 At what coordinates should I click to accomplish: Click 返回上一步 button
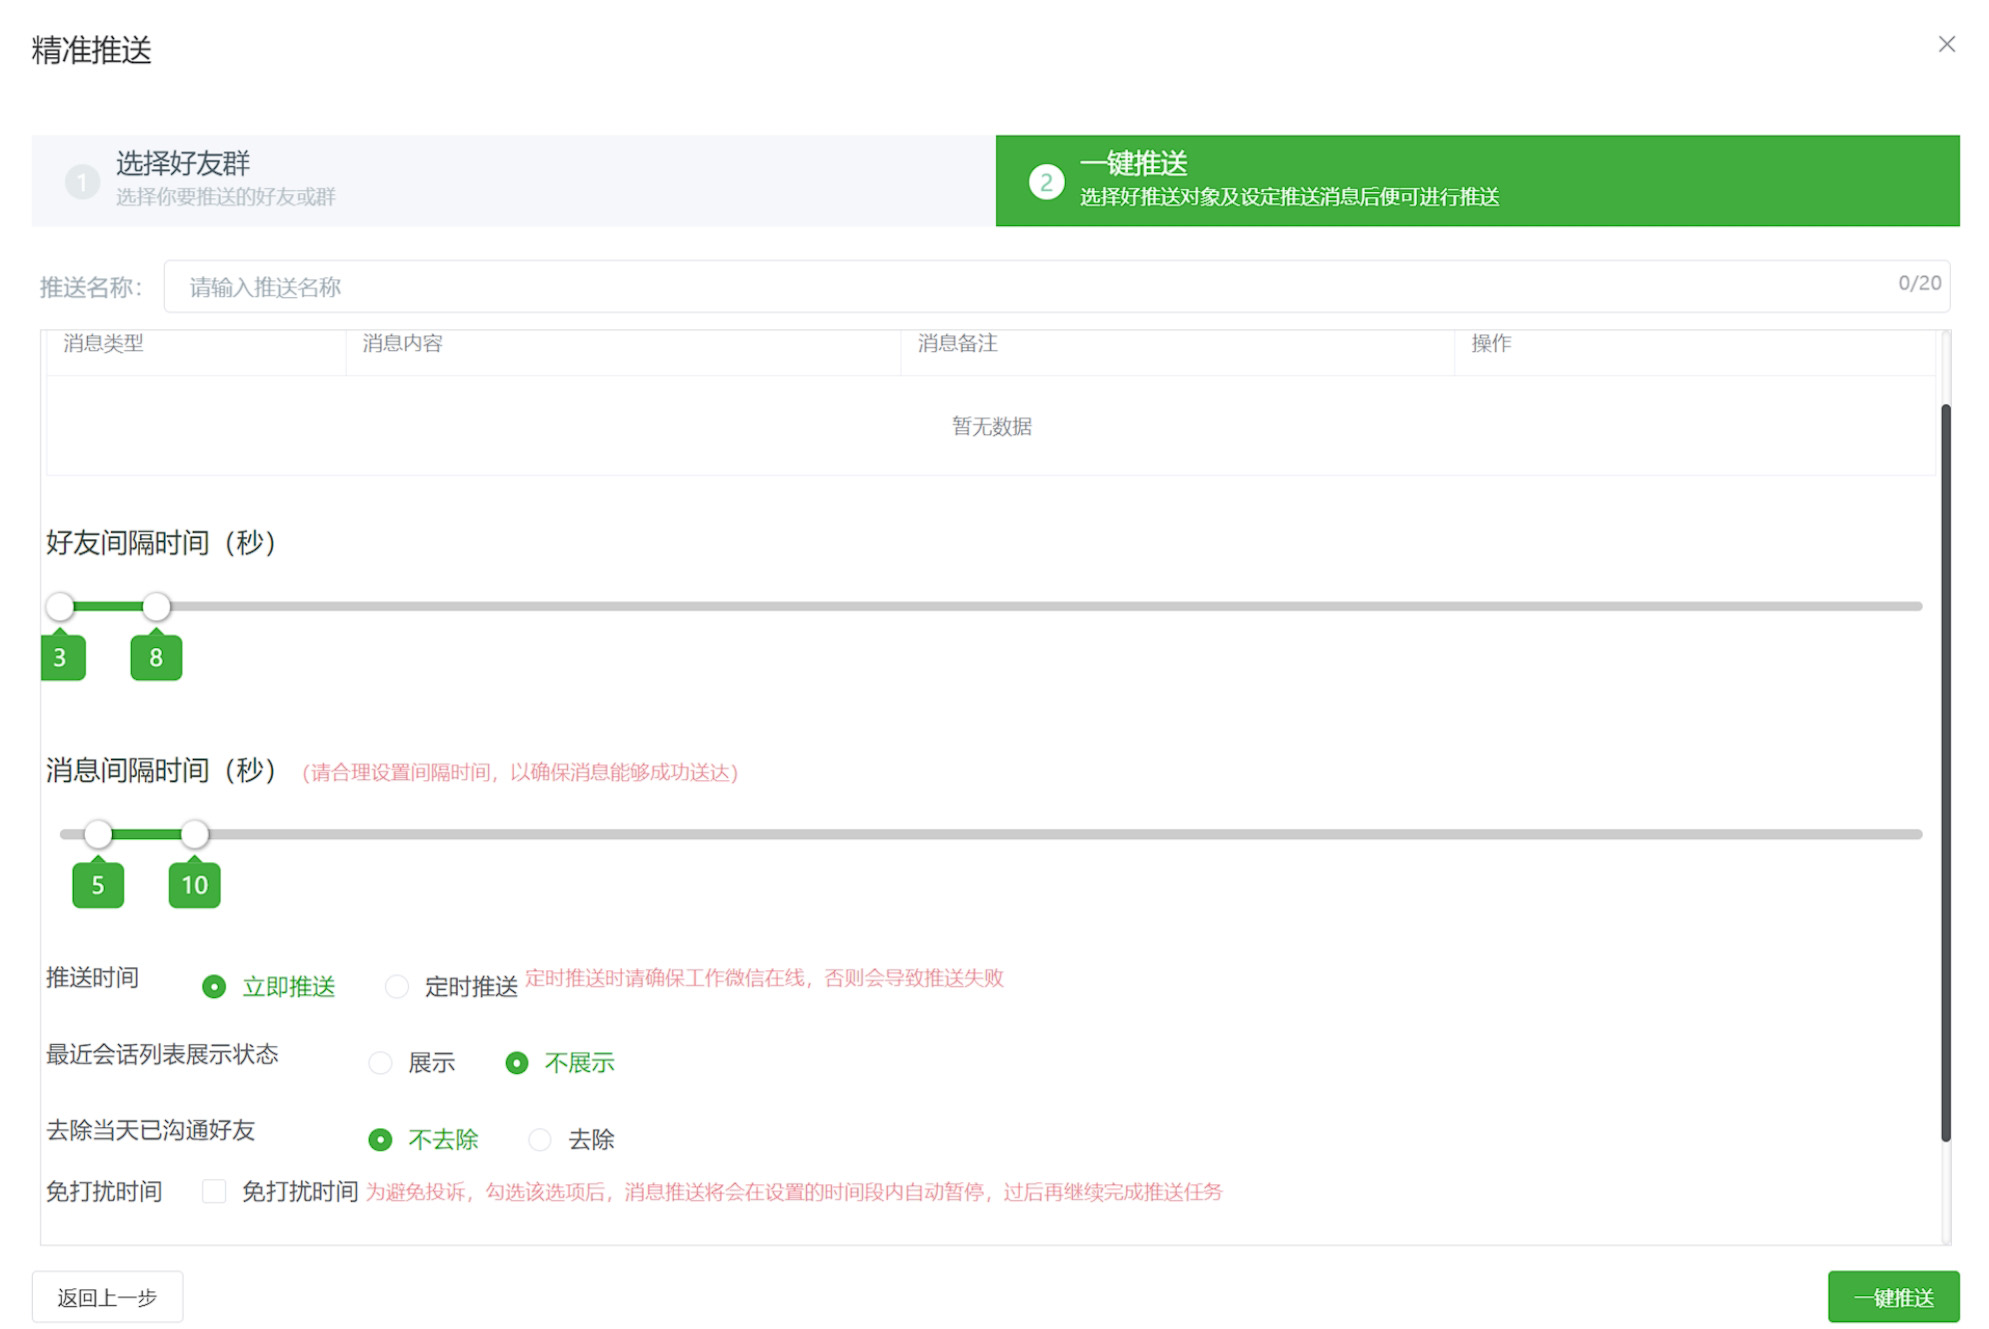click(107, 1297)
